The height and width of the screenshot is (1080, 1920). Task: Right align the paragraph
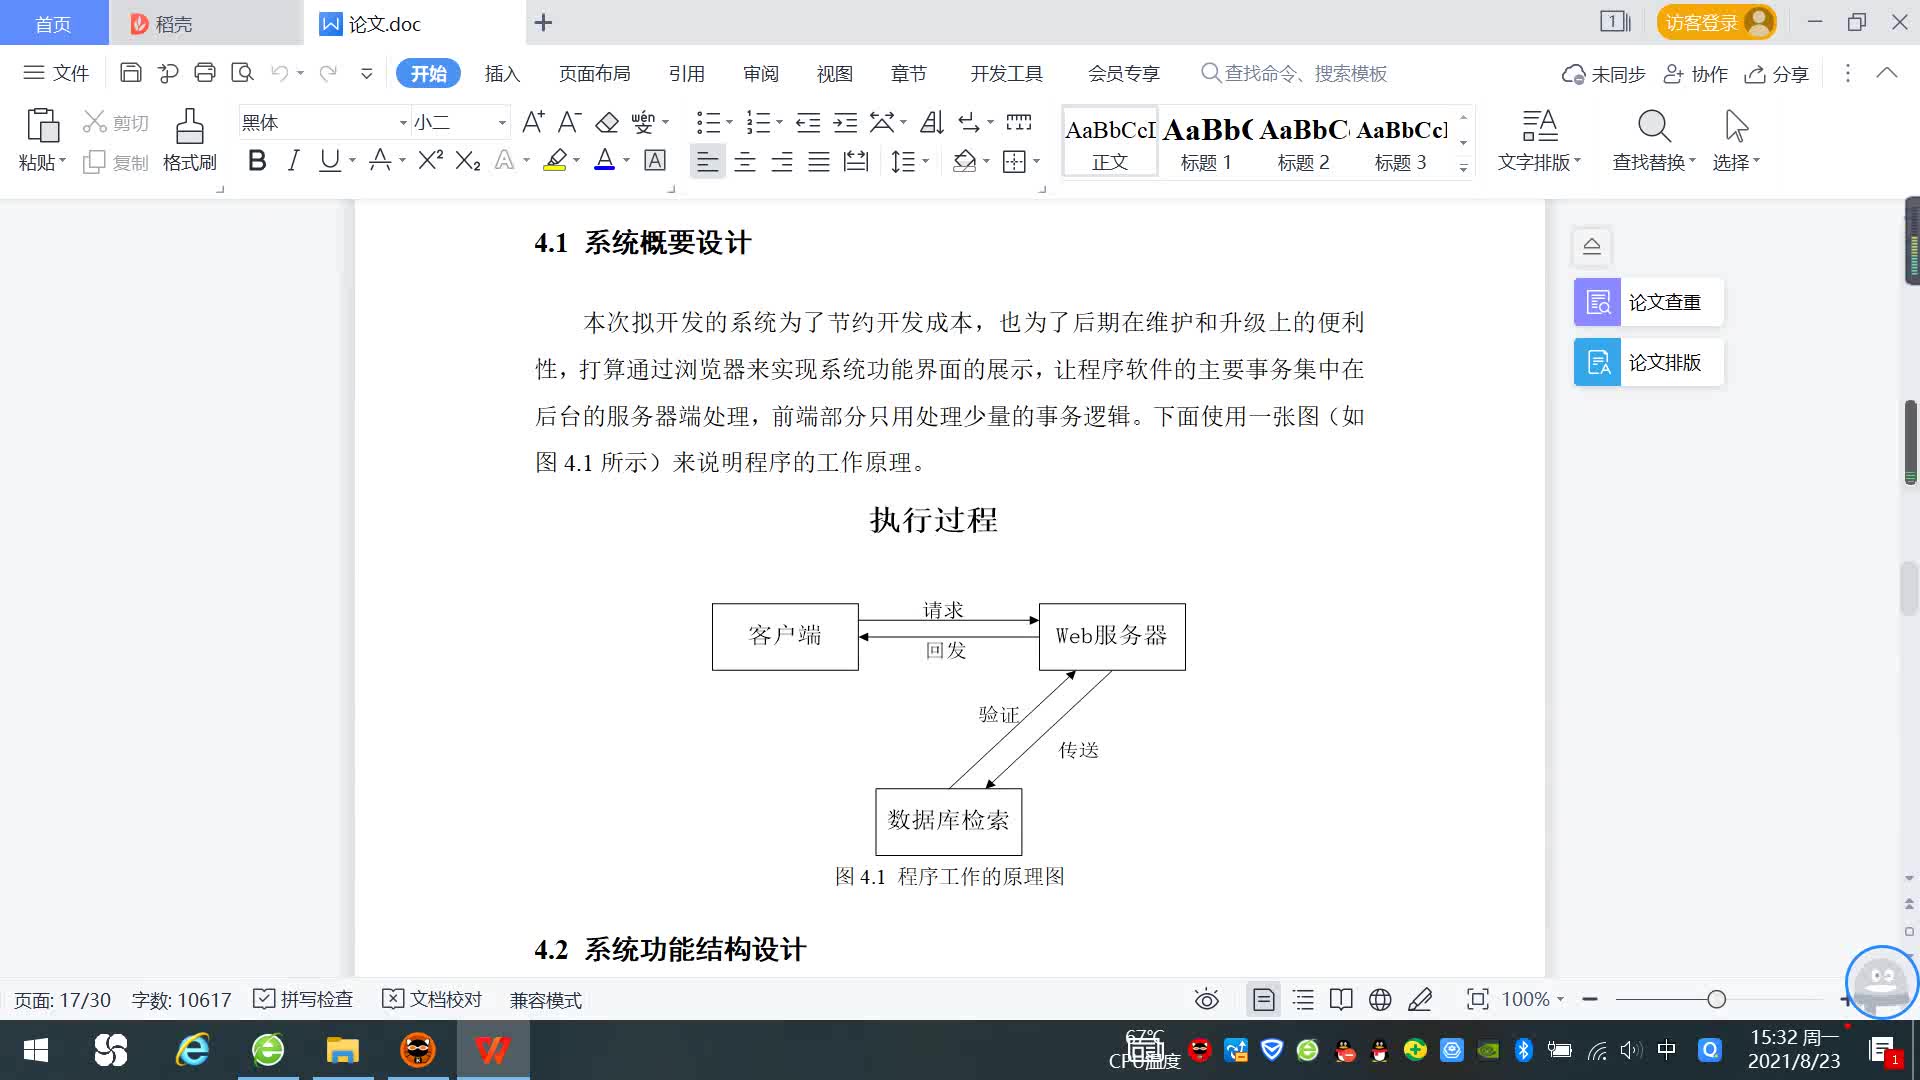(782, 161)
